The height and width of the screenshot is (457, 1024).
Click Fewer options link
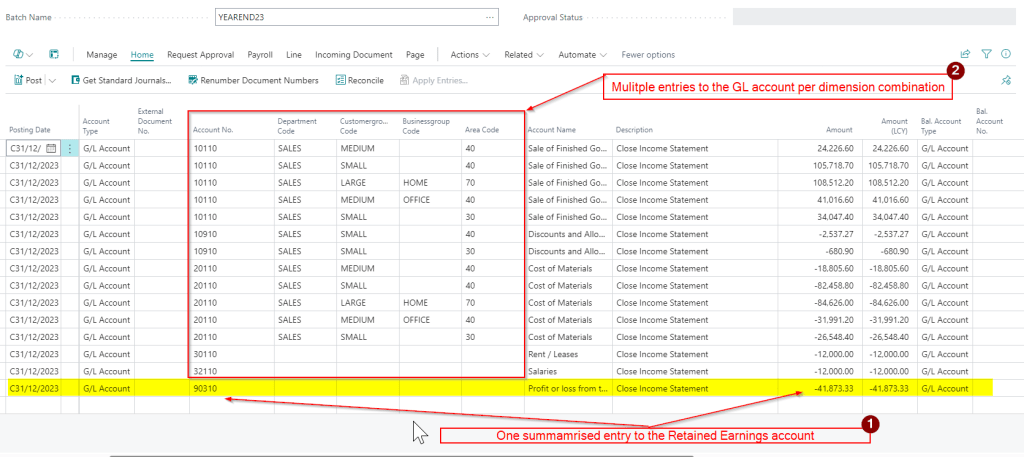(646, 54)
